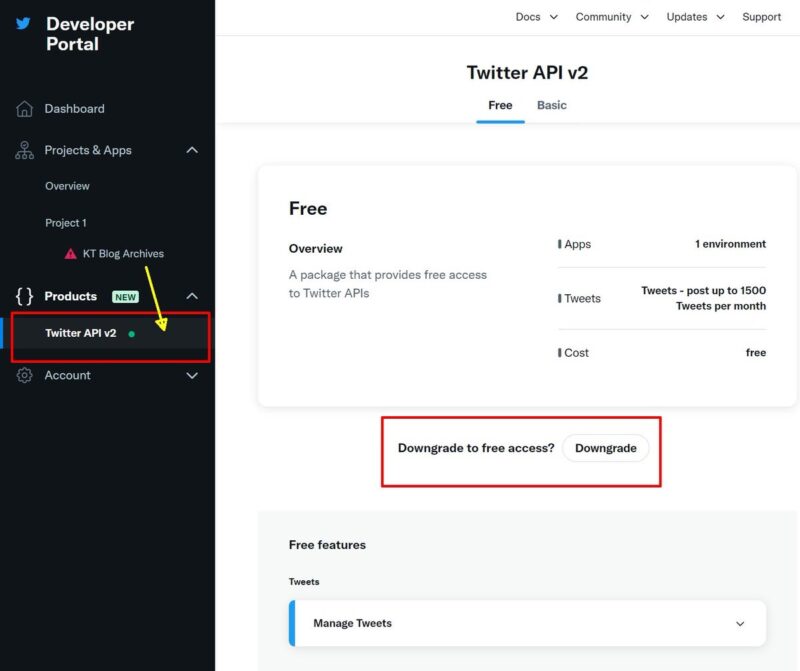Click the Products curly-braces icon
800x671 pixels.
click(x=23, y=296)
